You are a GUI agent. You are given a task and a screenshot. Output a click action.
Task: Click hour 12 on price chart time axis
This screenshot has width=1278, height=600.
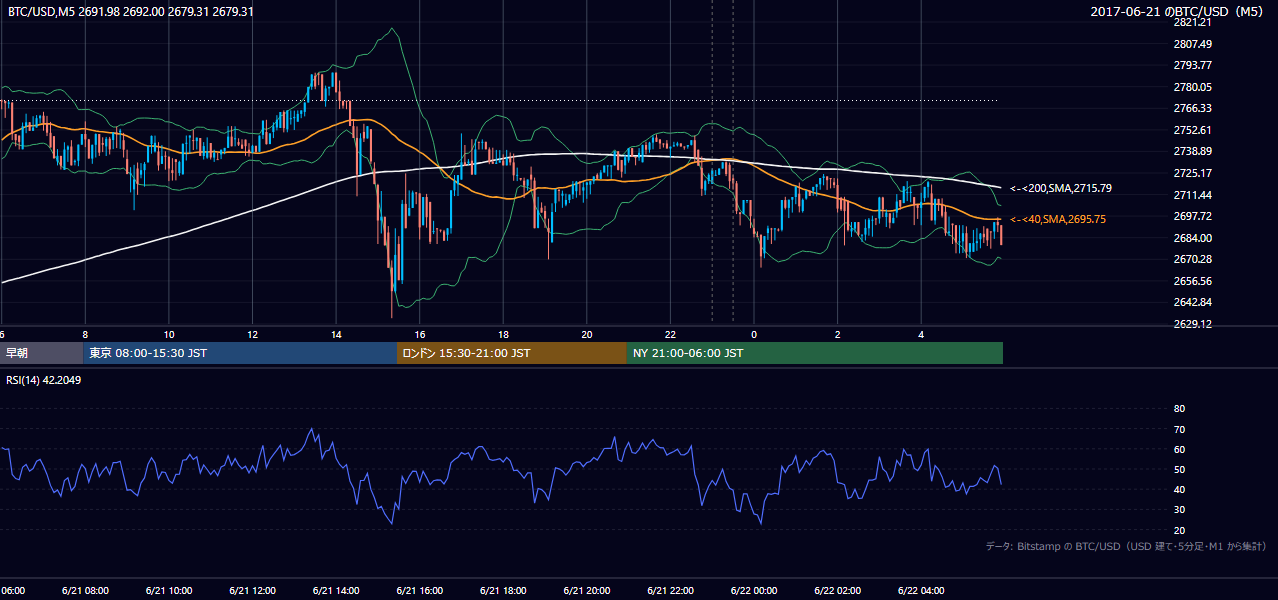(252, 334)
